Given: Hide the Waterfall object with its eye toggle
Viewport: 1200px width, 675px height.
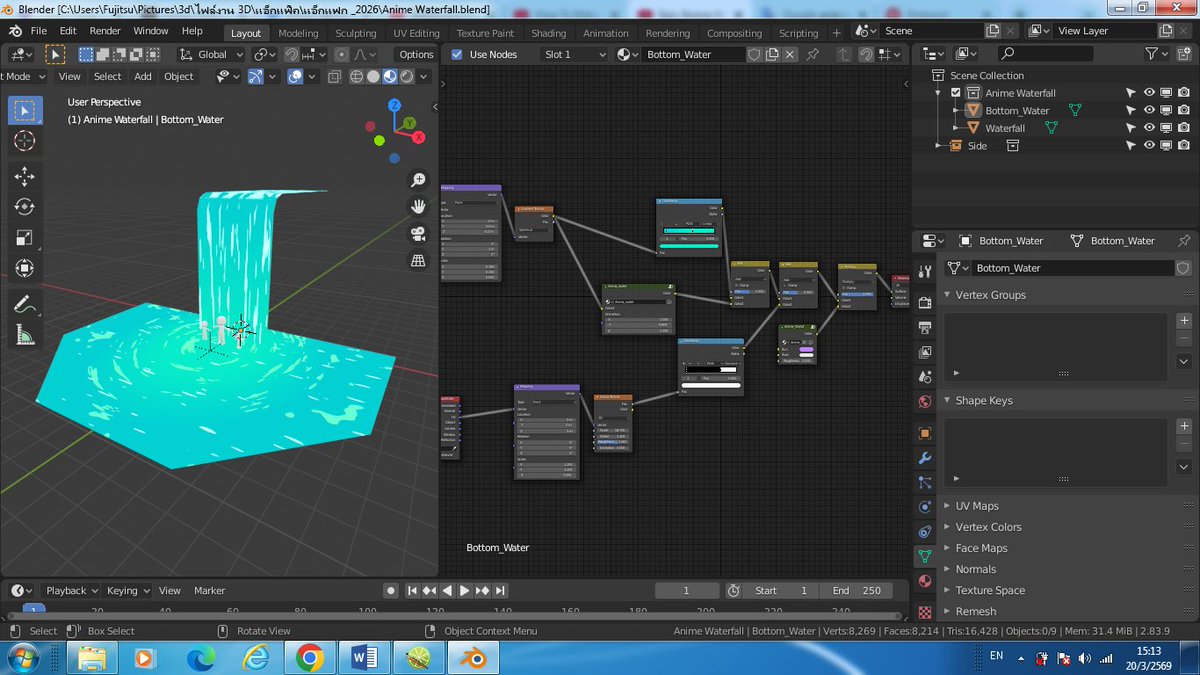Looking at the screenshot, I should pyautogui.click(x=1150, y=127).
